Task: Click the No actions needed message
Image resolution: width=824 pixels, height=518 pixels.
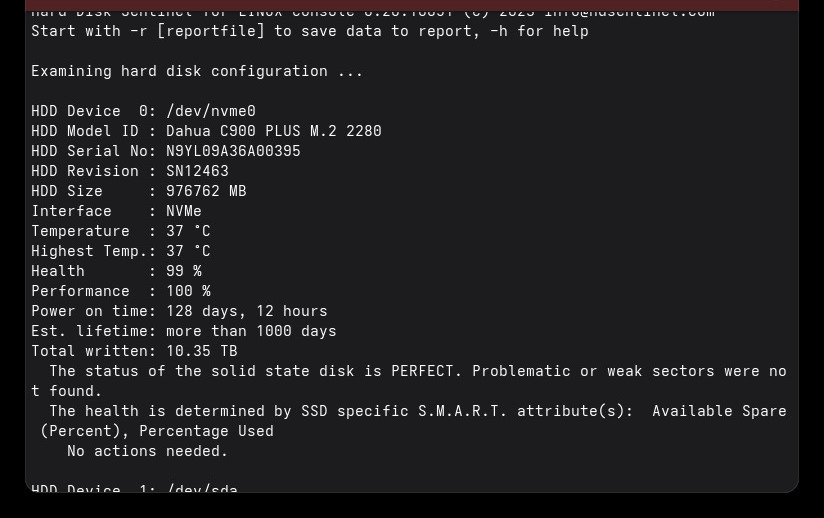Action: [x=147, y=451]
